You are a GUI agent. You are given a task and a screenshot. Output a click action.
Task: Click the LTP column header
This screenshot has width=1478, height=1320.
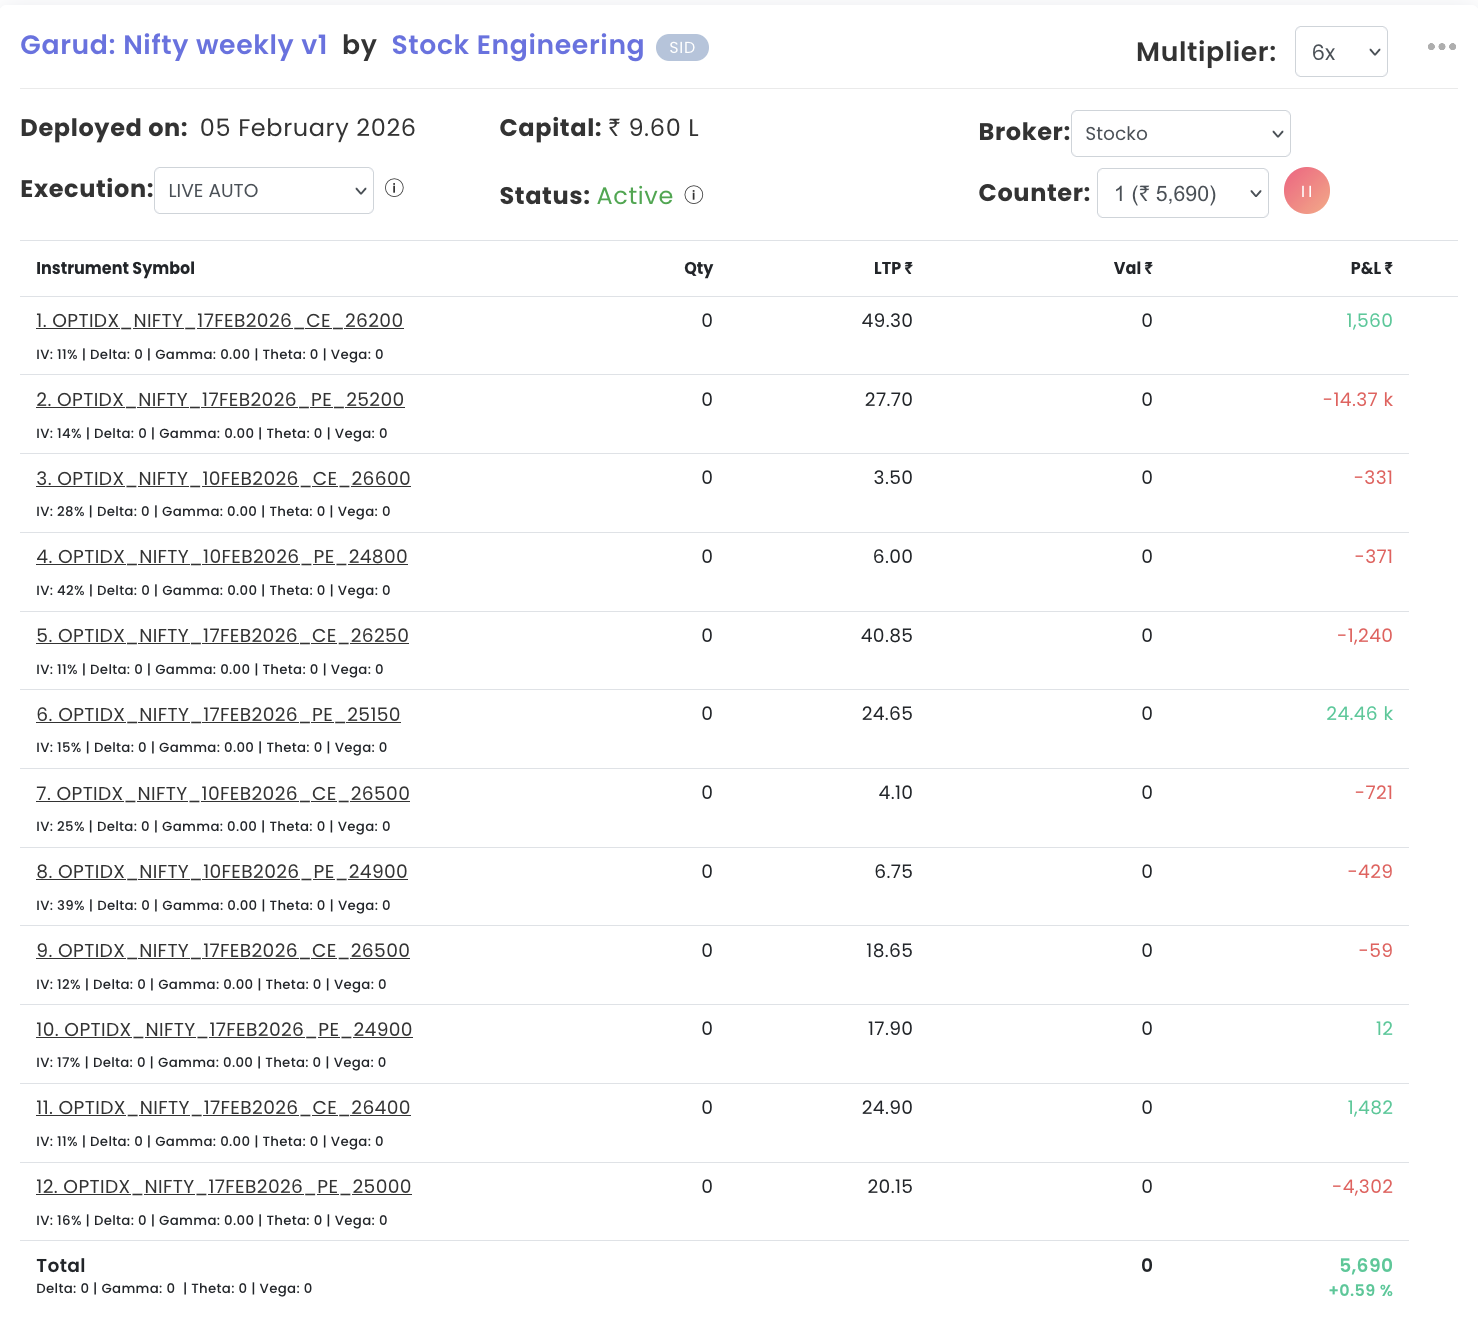(892, 268)
